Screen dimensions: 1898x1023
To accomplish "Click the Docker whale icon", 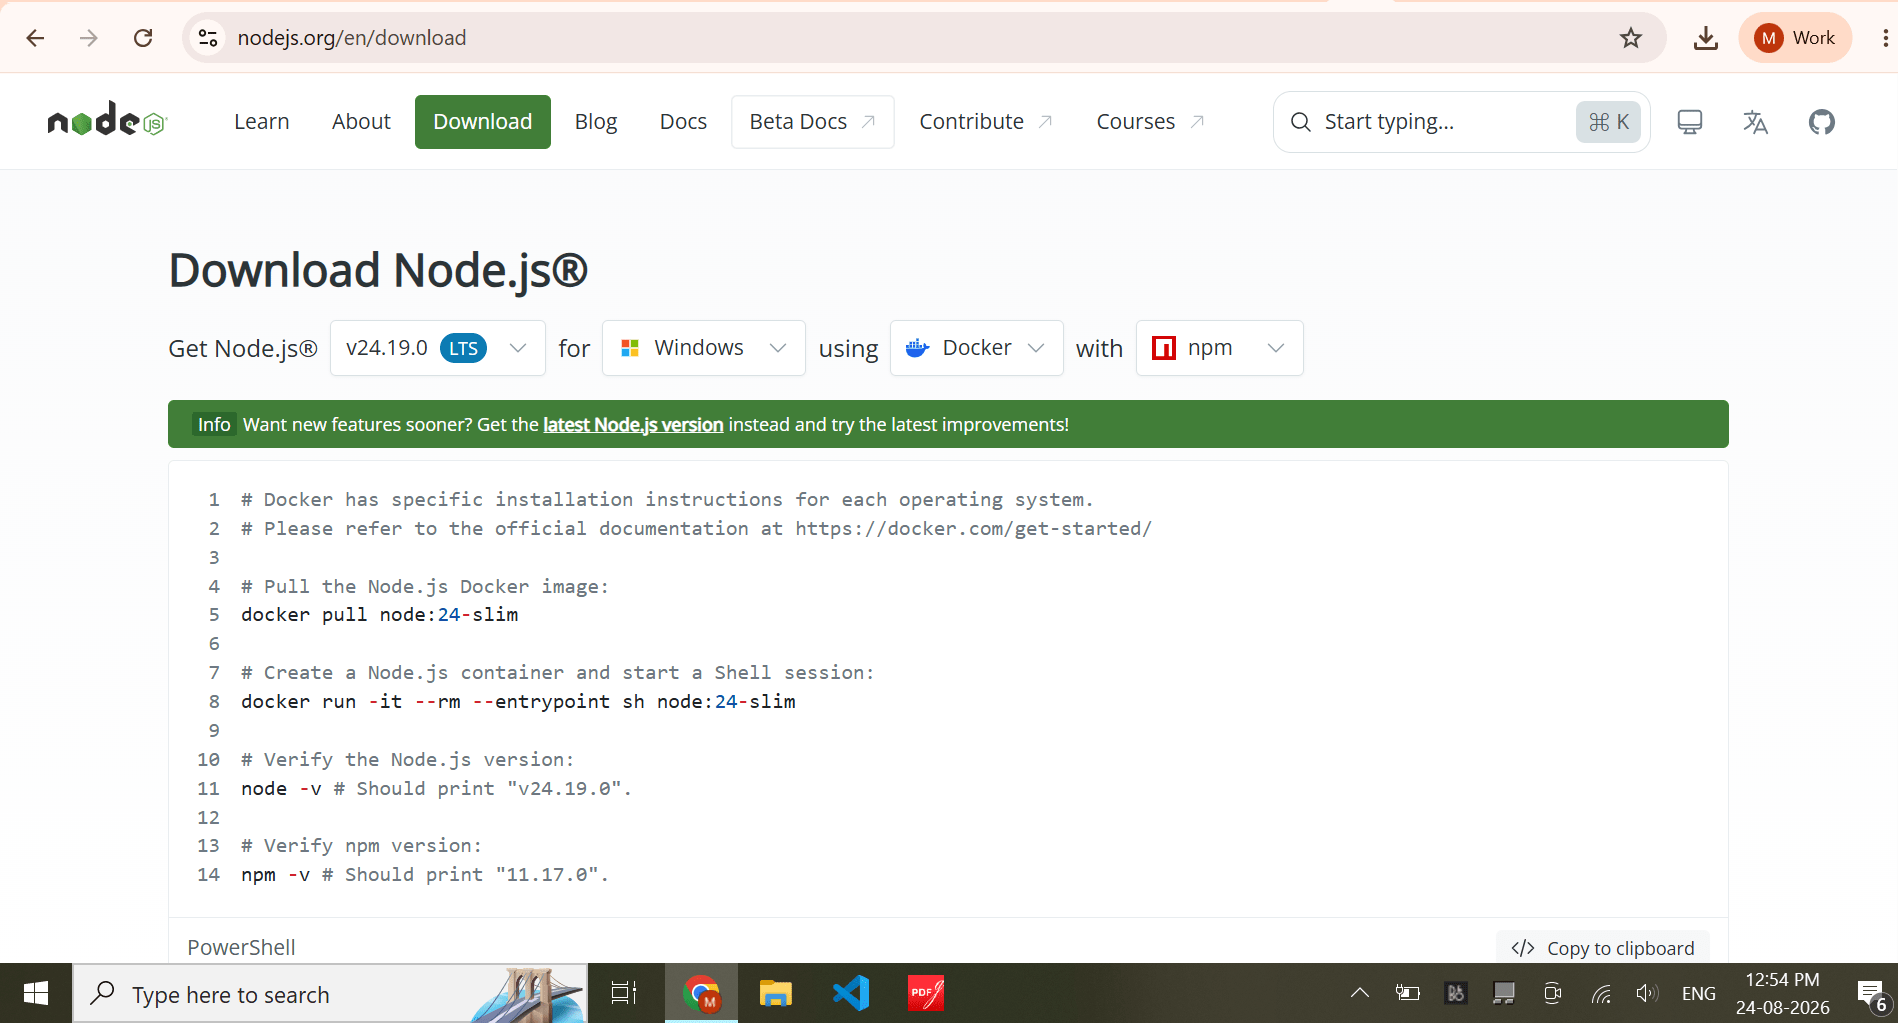I will (917, 348).
